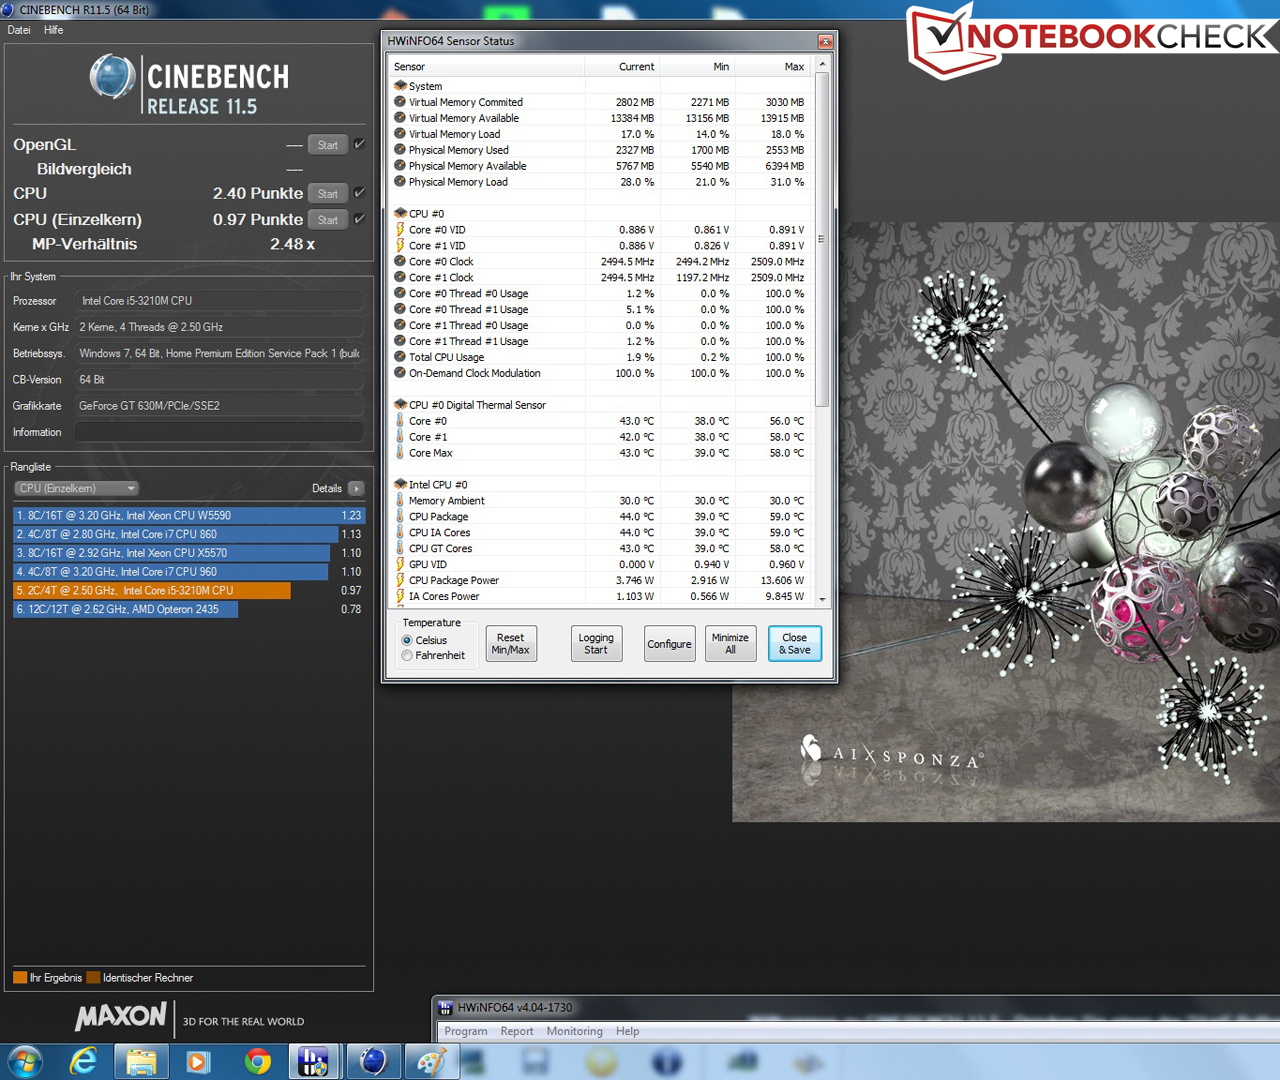
Task: Click the On-Demand Clock Modulation icon
Action: point(400,373)
